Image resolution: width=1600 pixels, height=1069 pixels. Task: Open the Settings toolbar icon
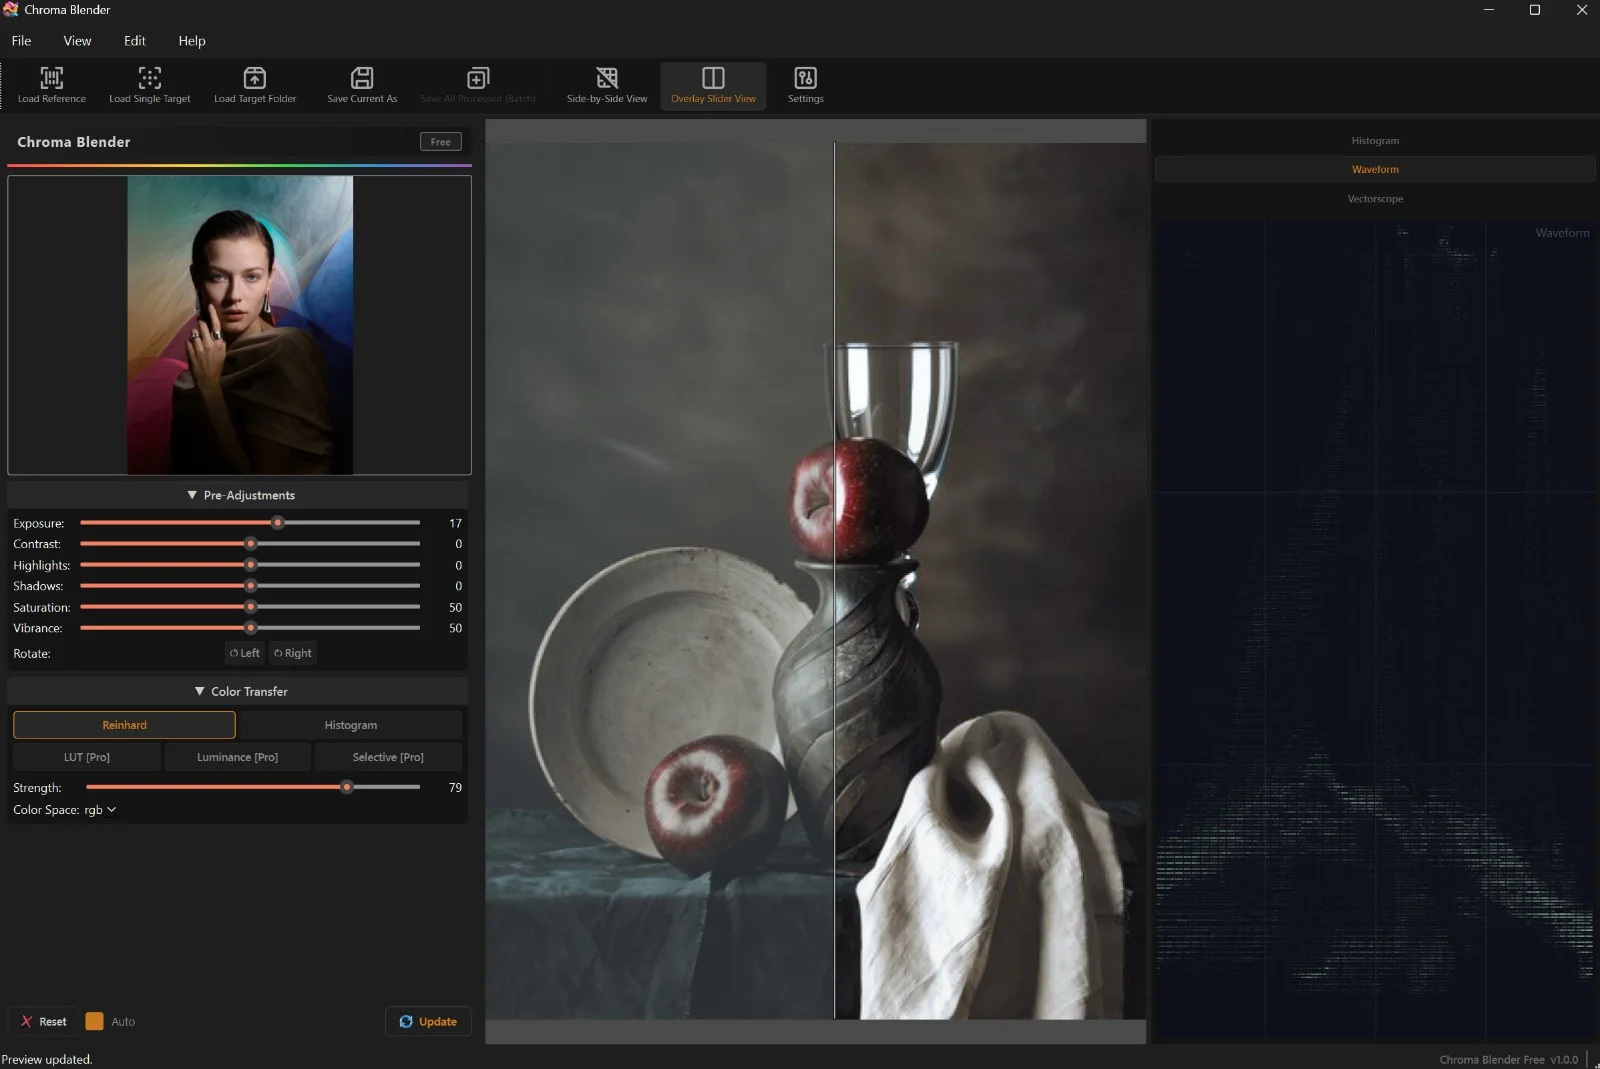click(805, 85)
